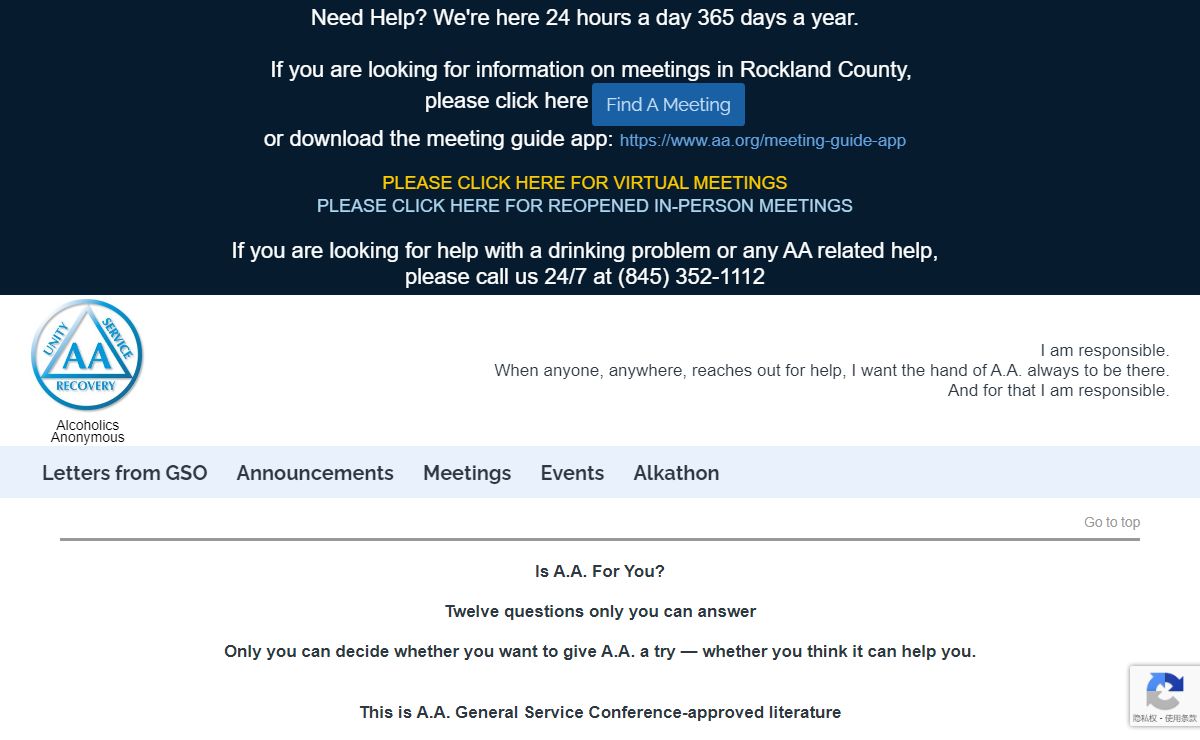This screenshot has height=740, width=1200.
Task: Click the 'I am responsible.' text
Action: [x=1105, y=351]
